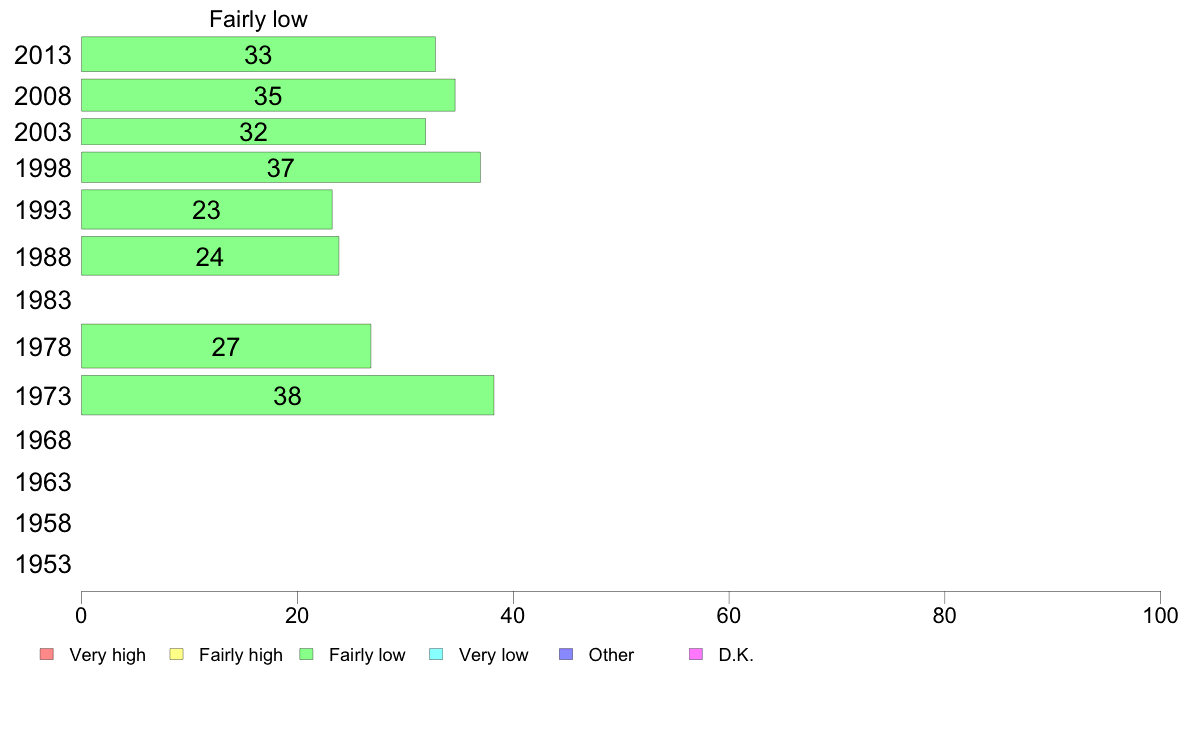Click the Very low legend text
Viewport: 1188px width, 736px height.
click(493, 655)
